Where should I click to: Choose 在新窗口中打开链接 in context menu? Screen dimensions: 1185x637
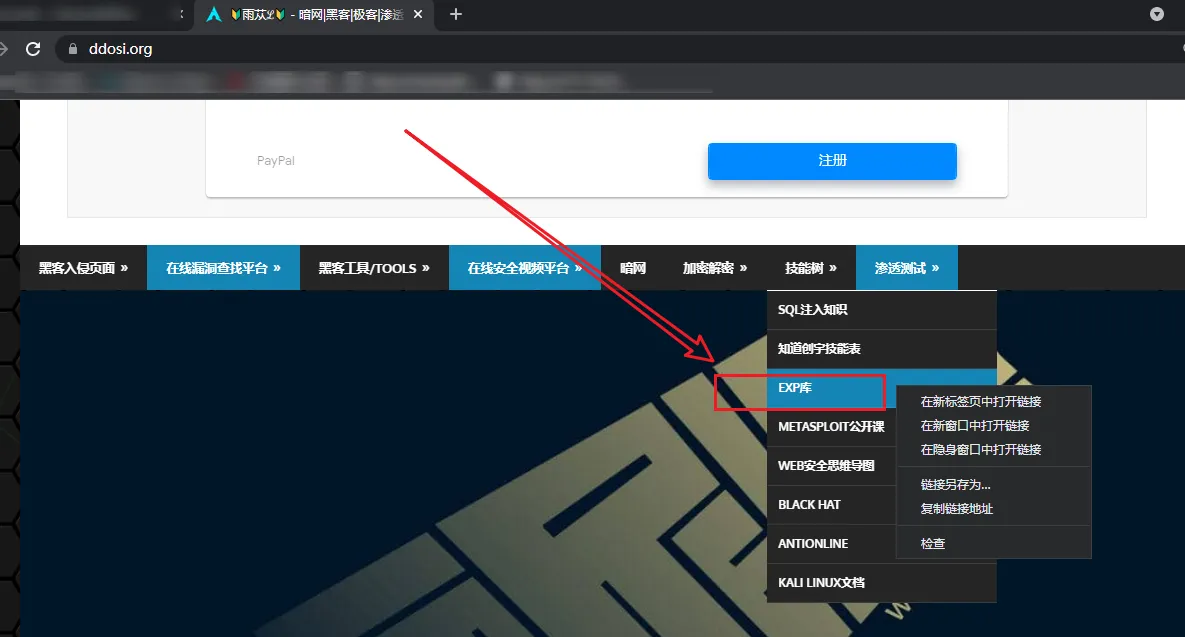(x=993, y=425)
